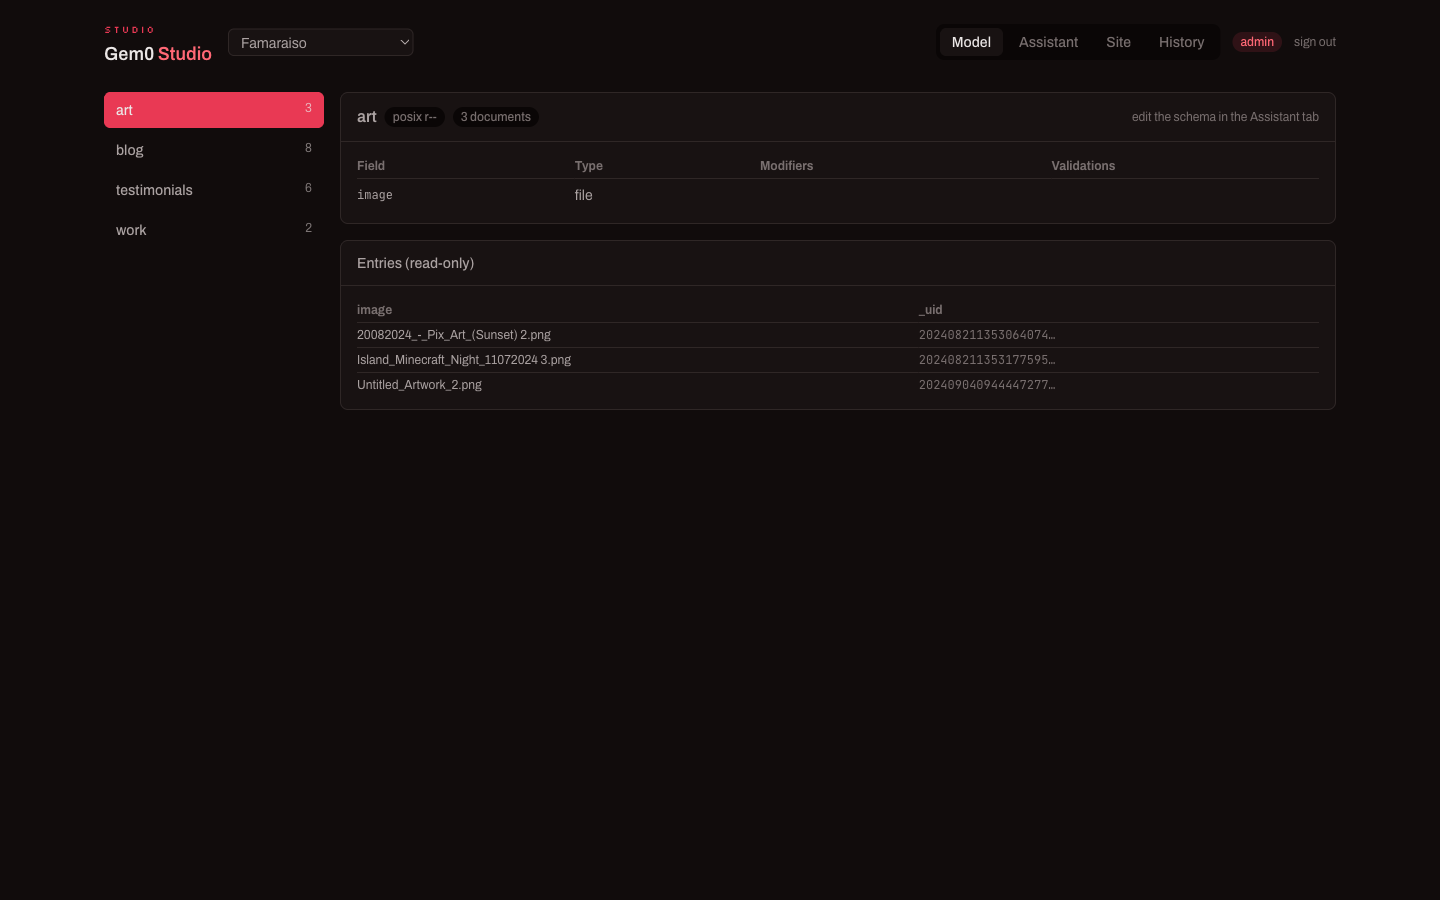Select entry 20082024_-_Pix_Art_(Sunset) 2.png
The width and height of the screenshot is (1440, 900).
454,335
